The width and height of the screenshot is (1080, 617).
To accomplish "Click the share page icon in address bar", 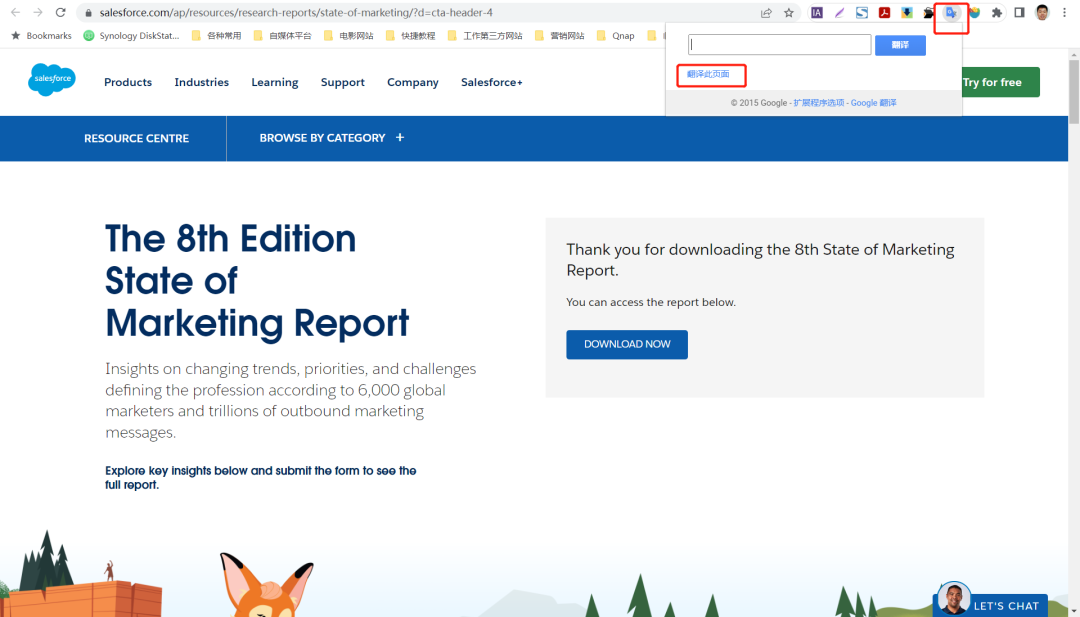I will (766, 13).
